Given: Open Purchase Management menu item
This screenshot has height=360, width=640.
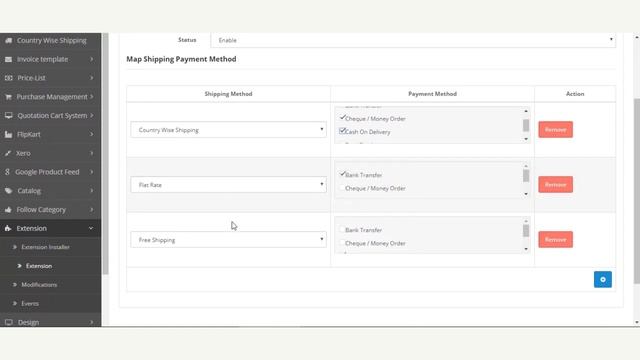Looking at the screenshot, I should [x=51, y=97].
